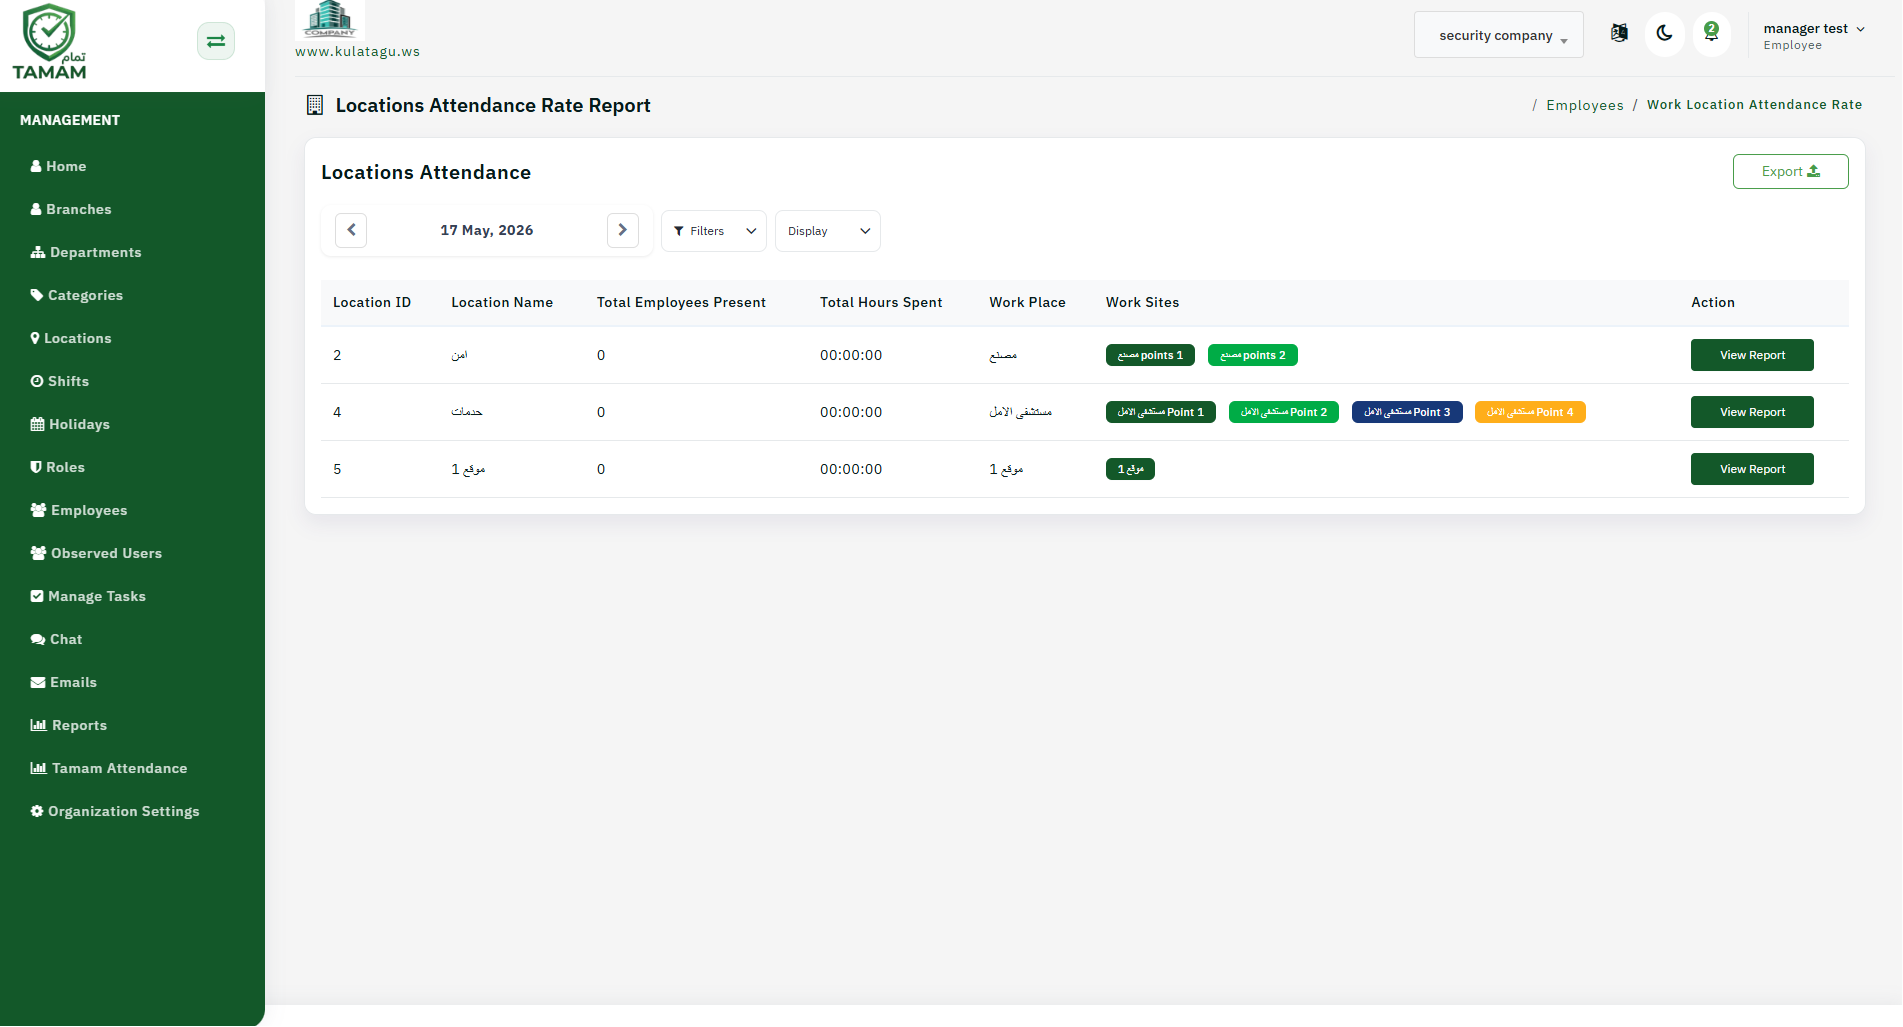The width and height of the screenshot is (1903, 1027).
Task: Click the Holidays calendar icon
Action: point(37,424)
